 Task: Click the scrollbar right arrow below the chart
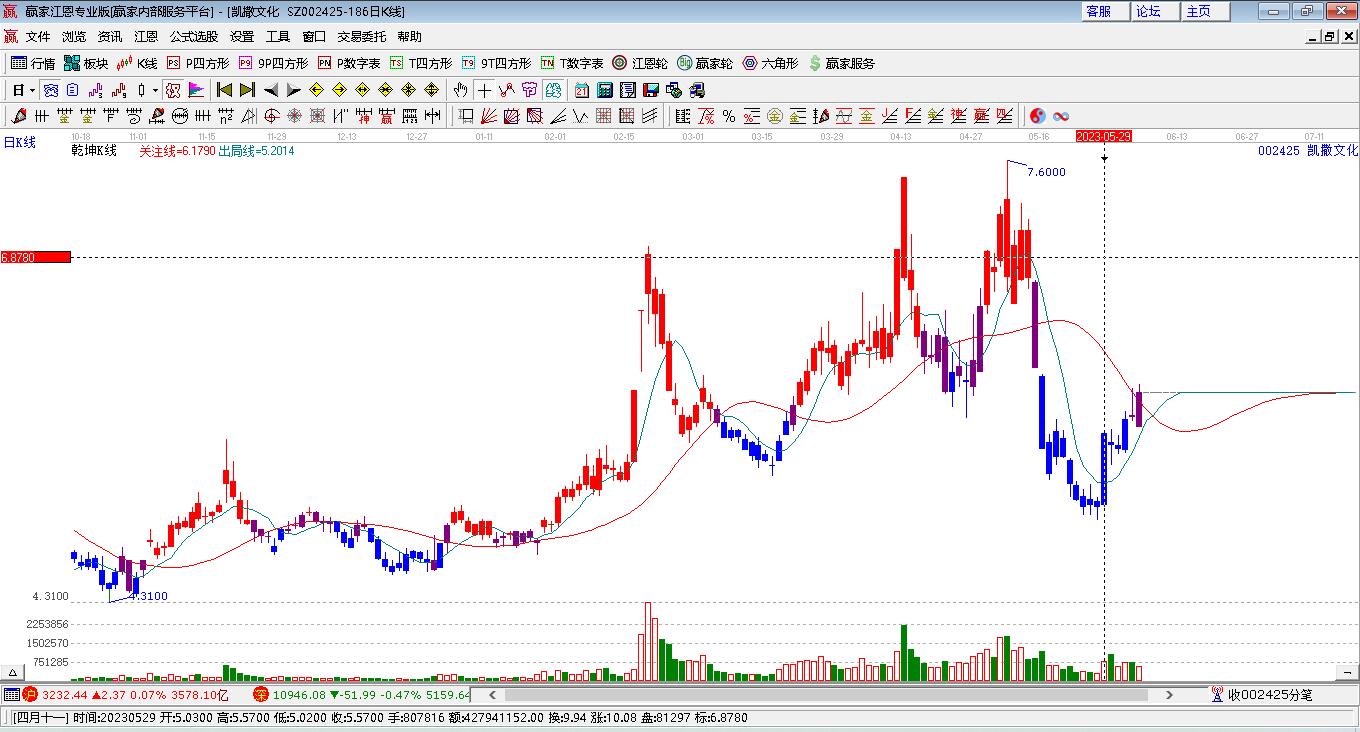[x=1170, y=694]
